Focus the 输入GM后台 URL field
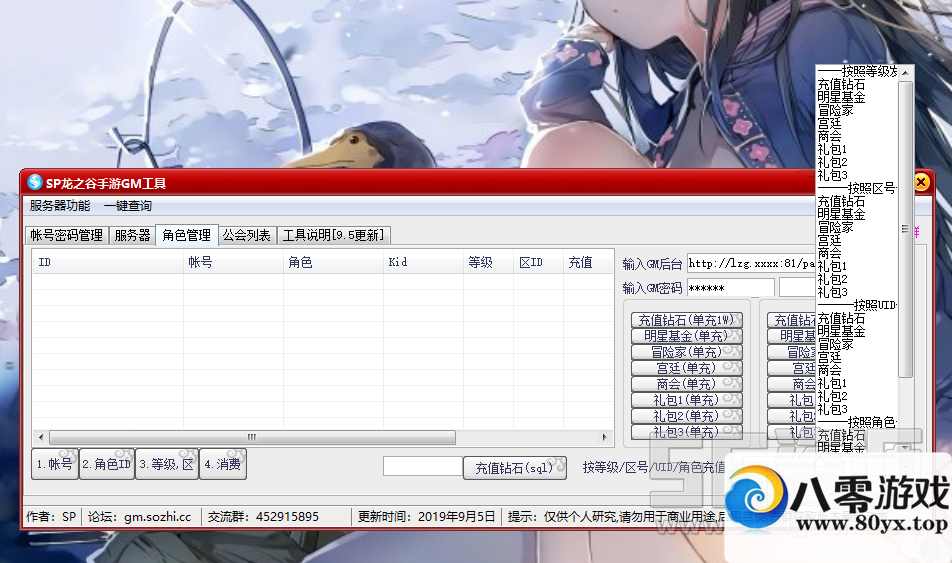Image resolution: width=952 pixels, height=563 pixels. [751, 264]
